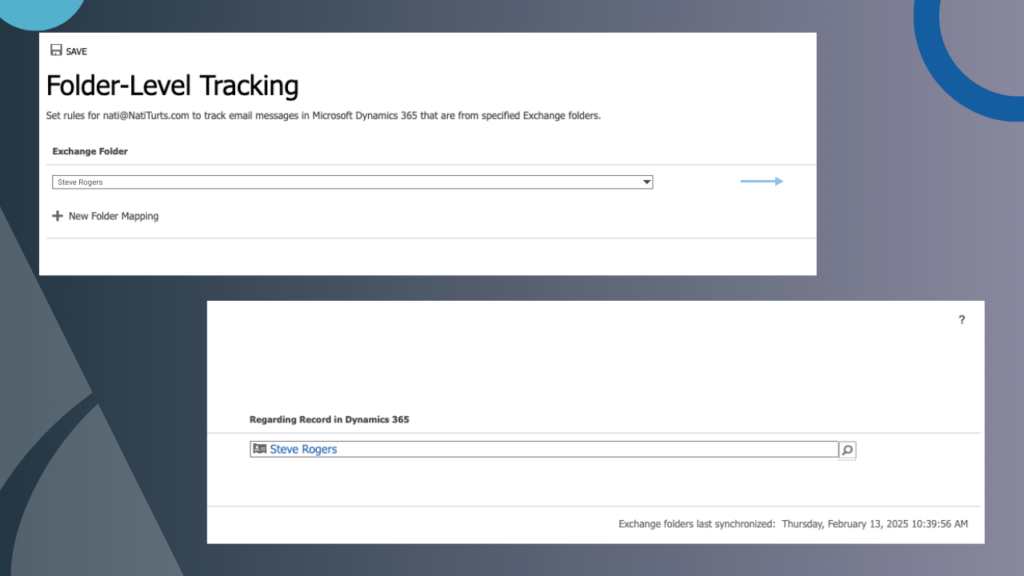Select the search icon in the Regarding Record field
Screen dimensions: 1024x576
point(847,449)
